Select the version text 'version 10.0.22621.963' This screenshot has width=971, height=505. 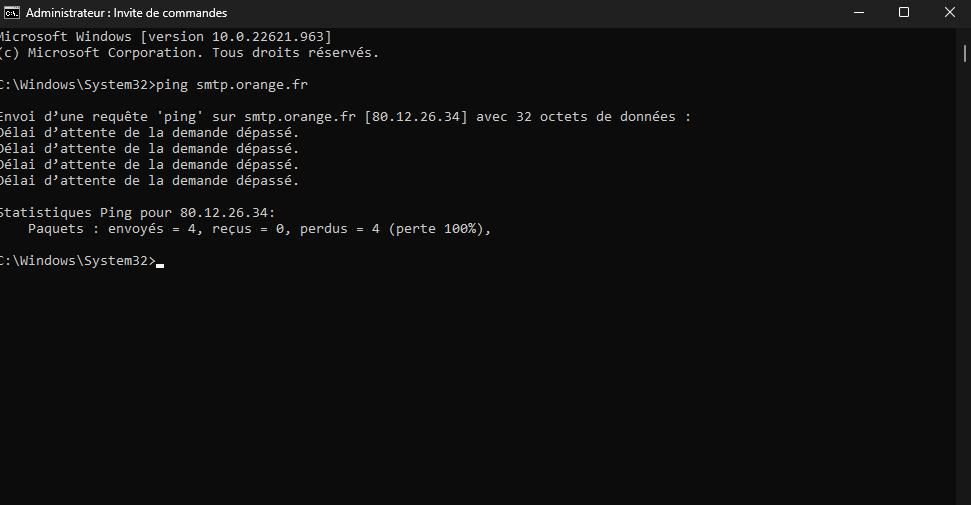click(x=237, y=37)
